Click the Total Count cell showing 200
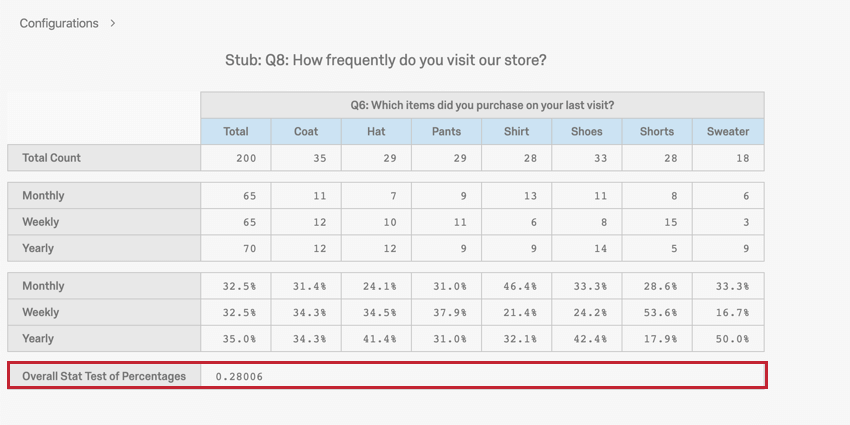 pyautogui.click(x=236, y=158)
